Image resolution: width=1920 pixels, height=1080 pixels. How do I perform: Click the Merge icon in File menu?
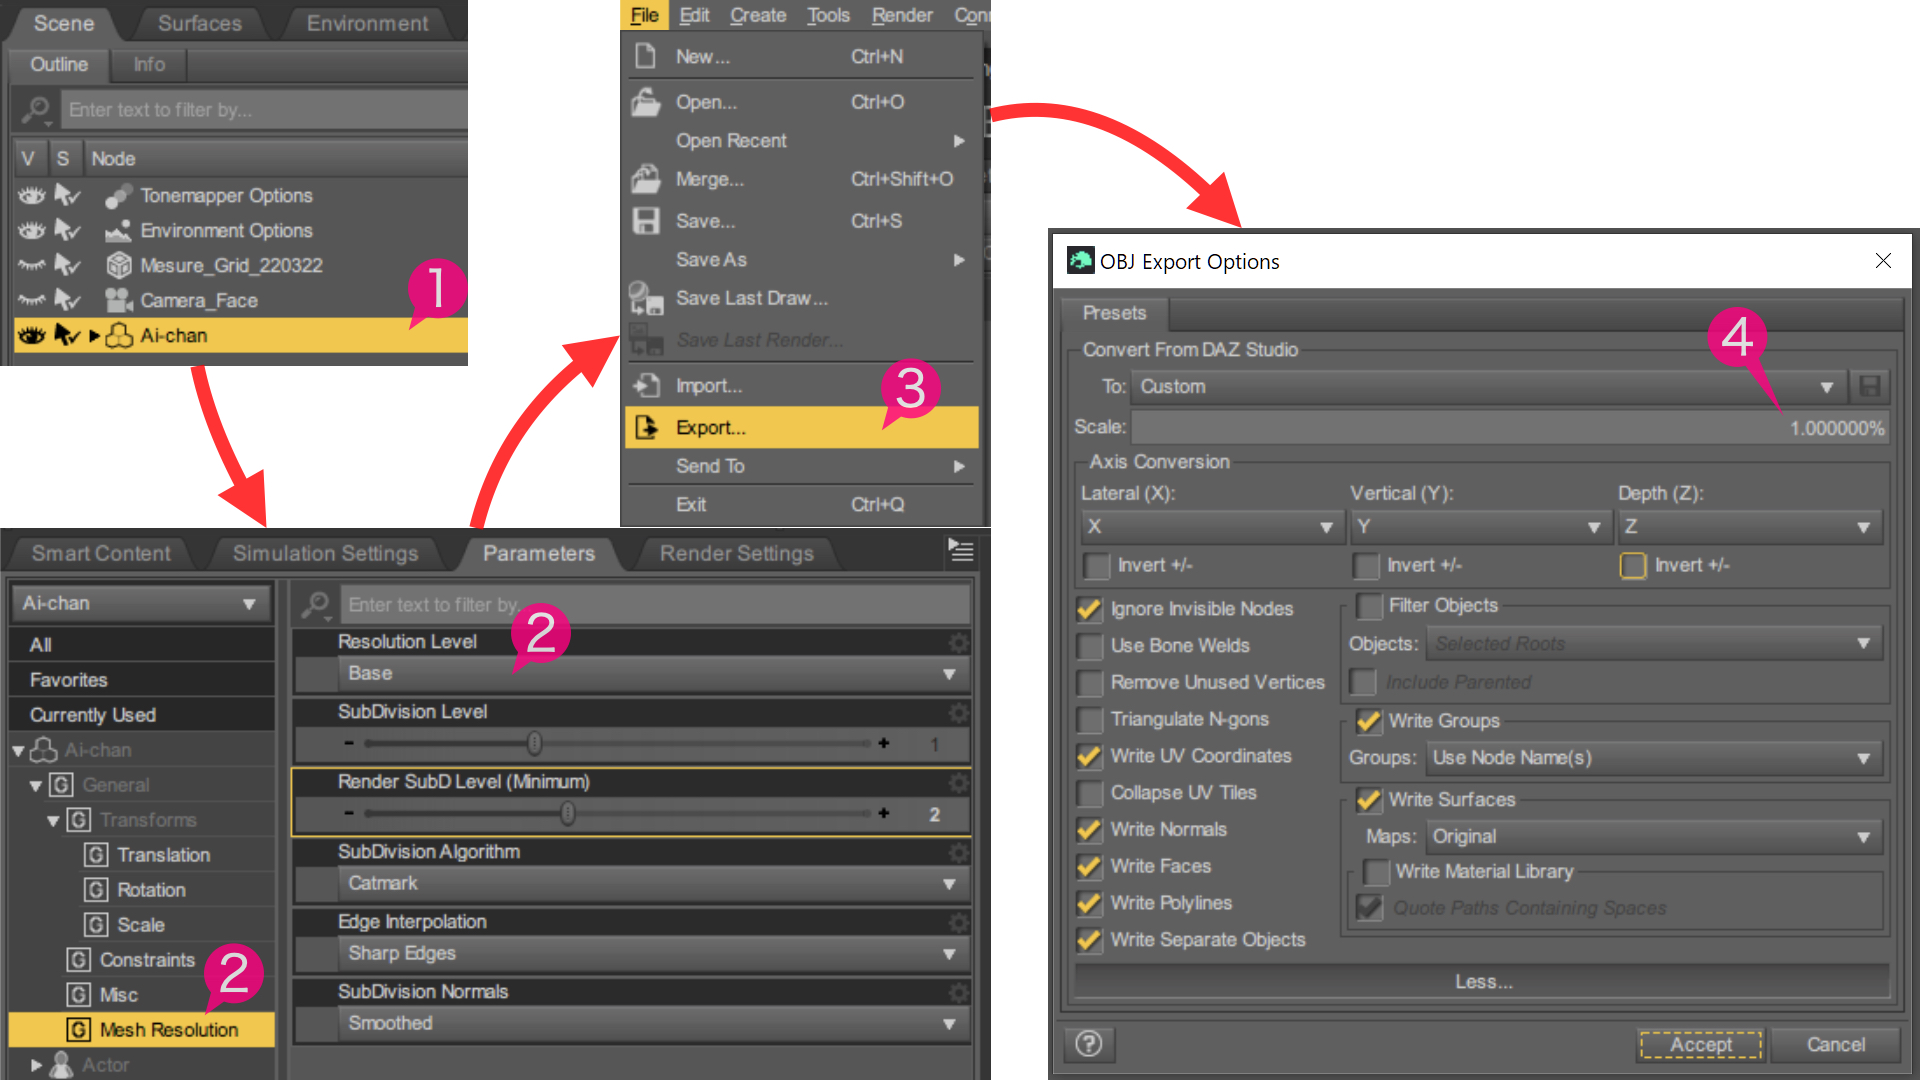646,179
